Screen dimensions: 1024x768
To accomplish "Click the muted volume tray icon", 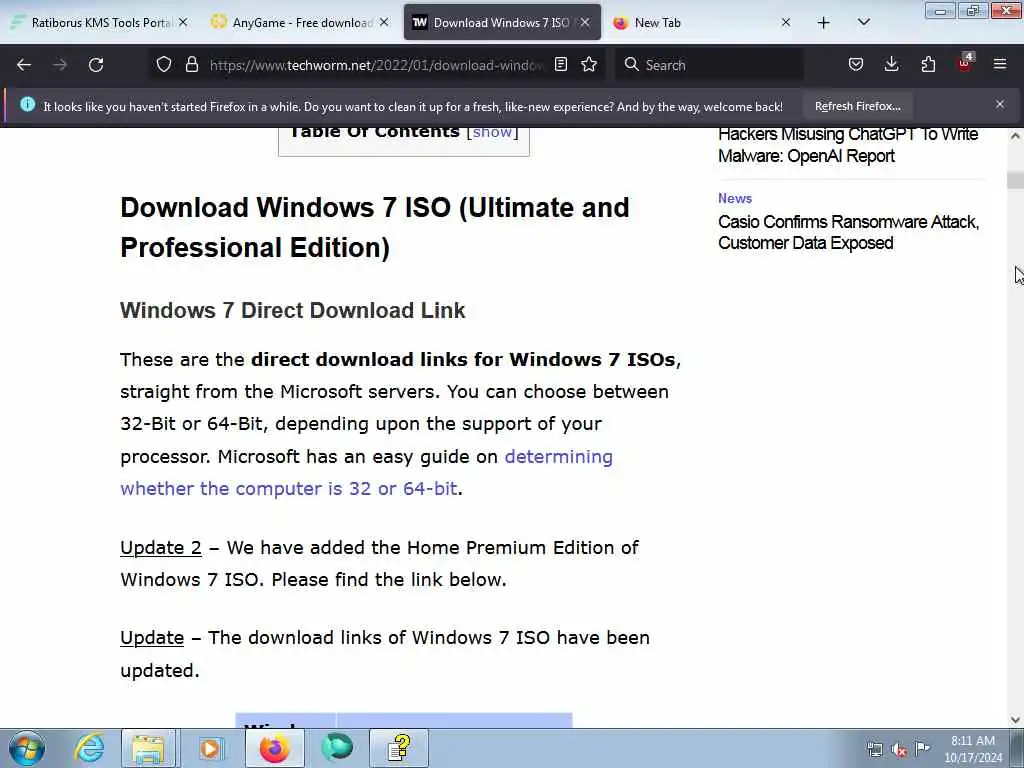I will (899, 749).
